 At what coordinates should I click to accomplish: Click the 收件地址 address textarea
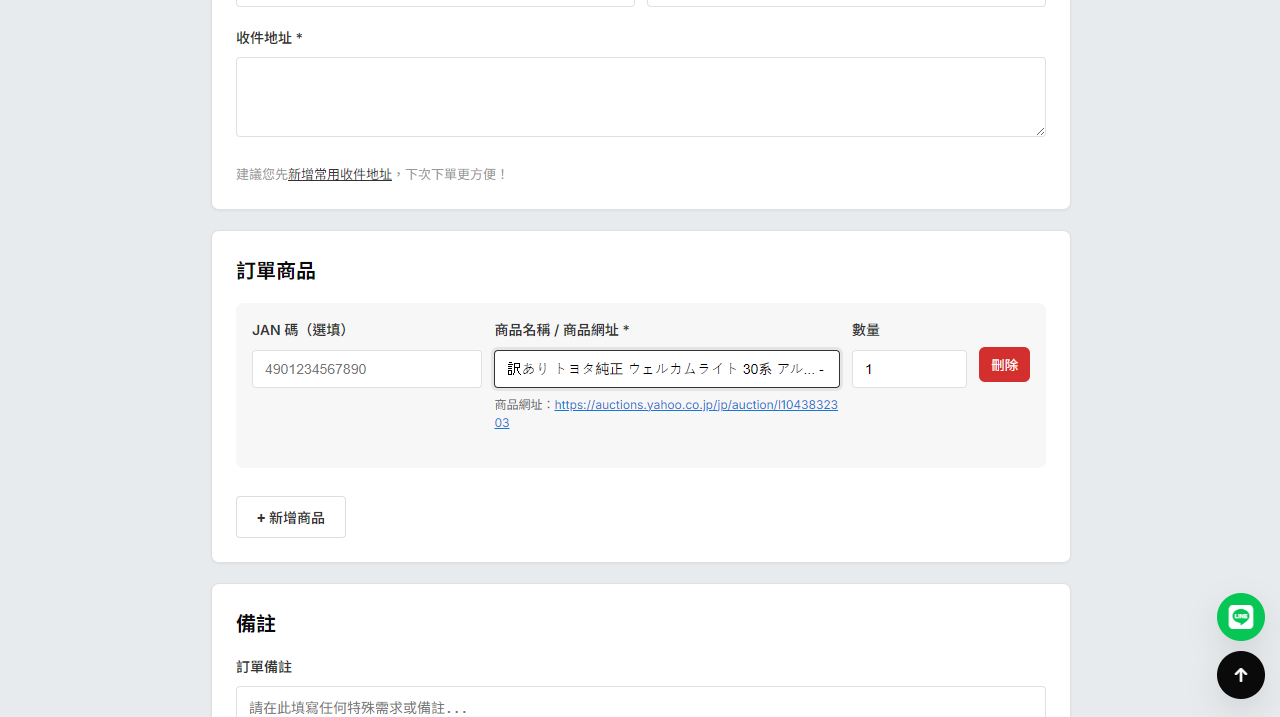(641, 97)
